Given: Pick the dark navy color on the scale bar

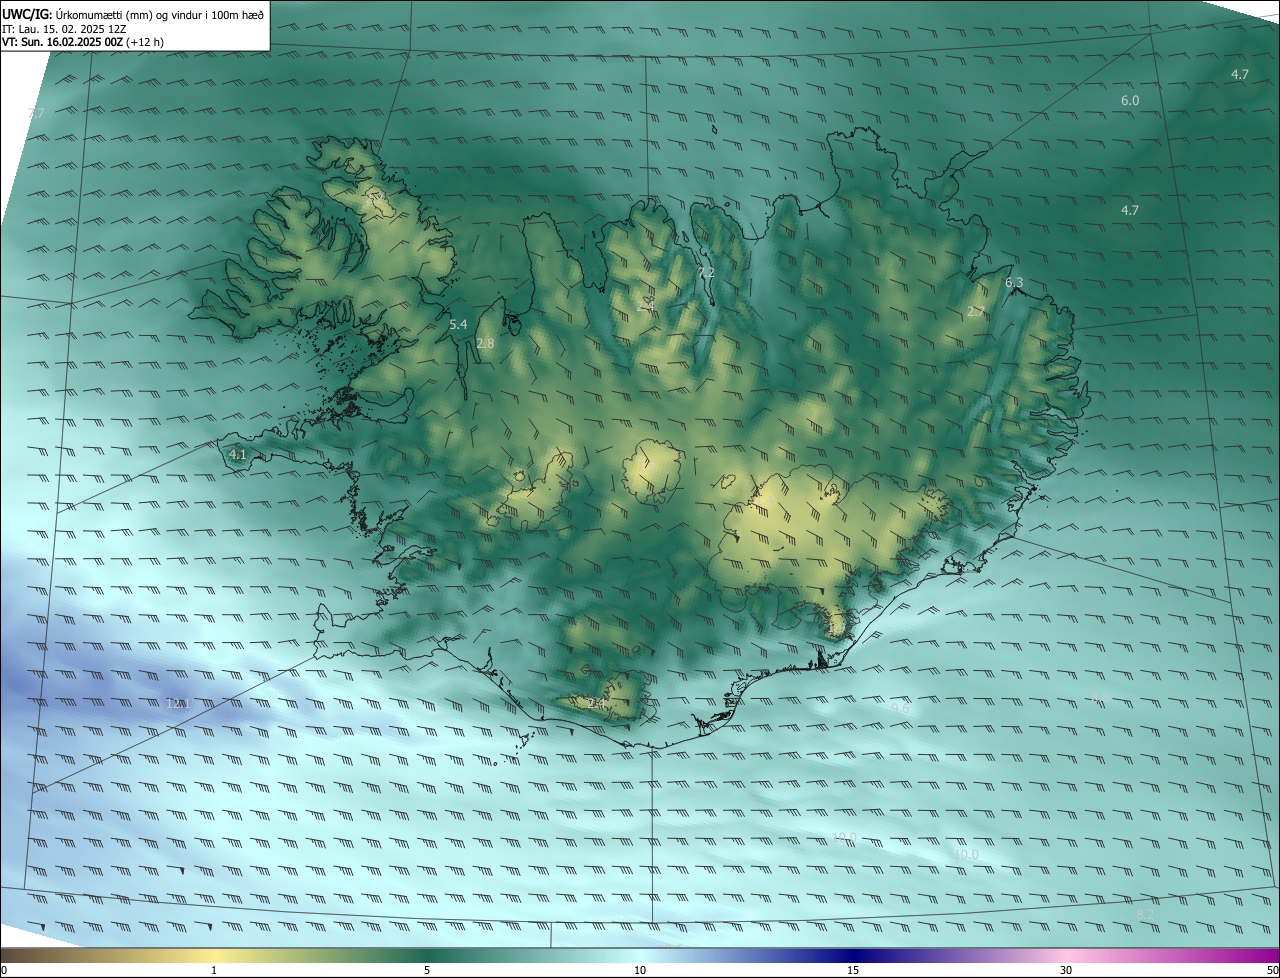Looking at the screenshot, I should point(853,955).
